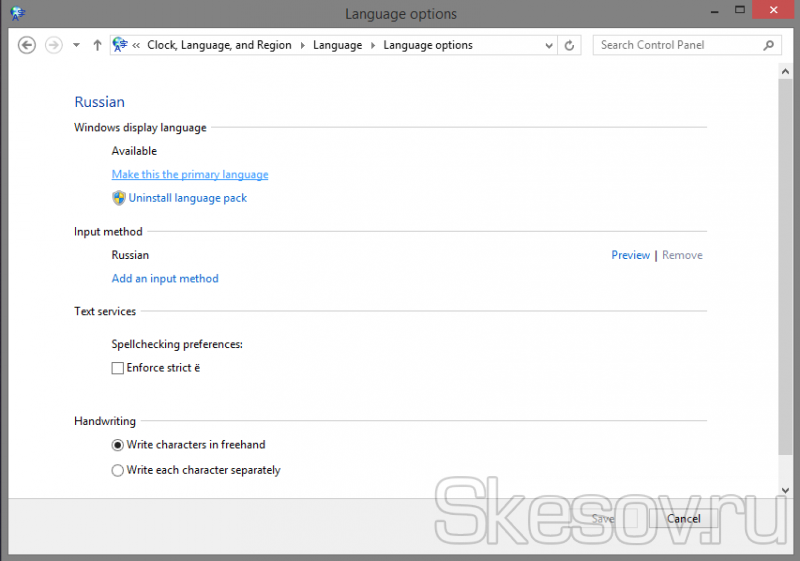Select Write characters in freehand option

click(x=118, y=445)
